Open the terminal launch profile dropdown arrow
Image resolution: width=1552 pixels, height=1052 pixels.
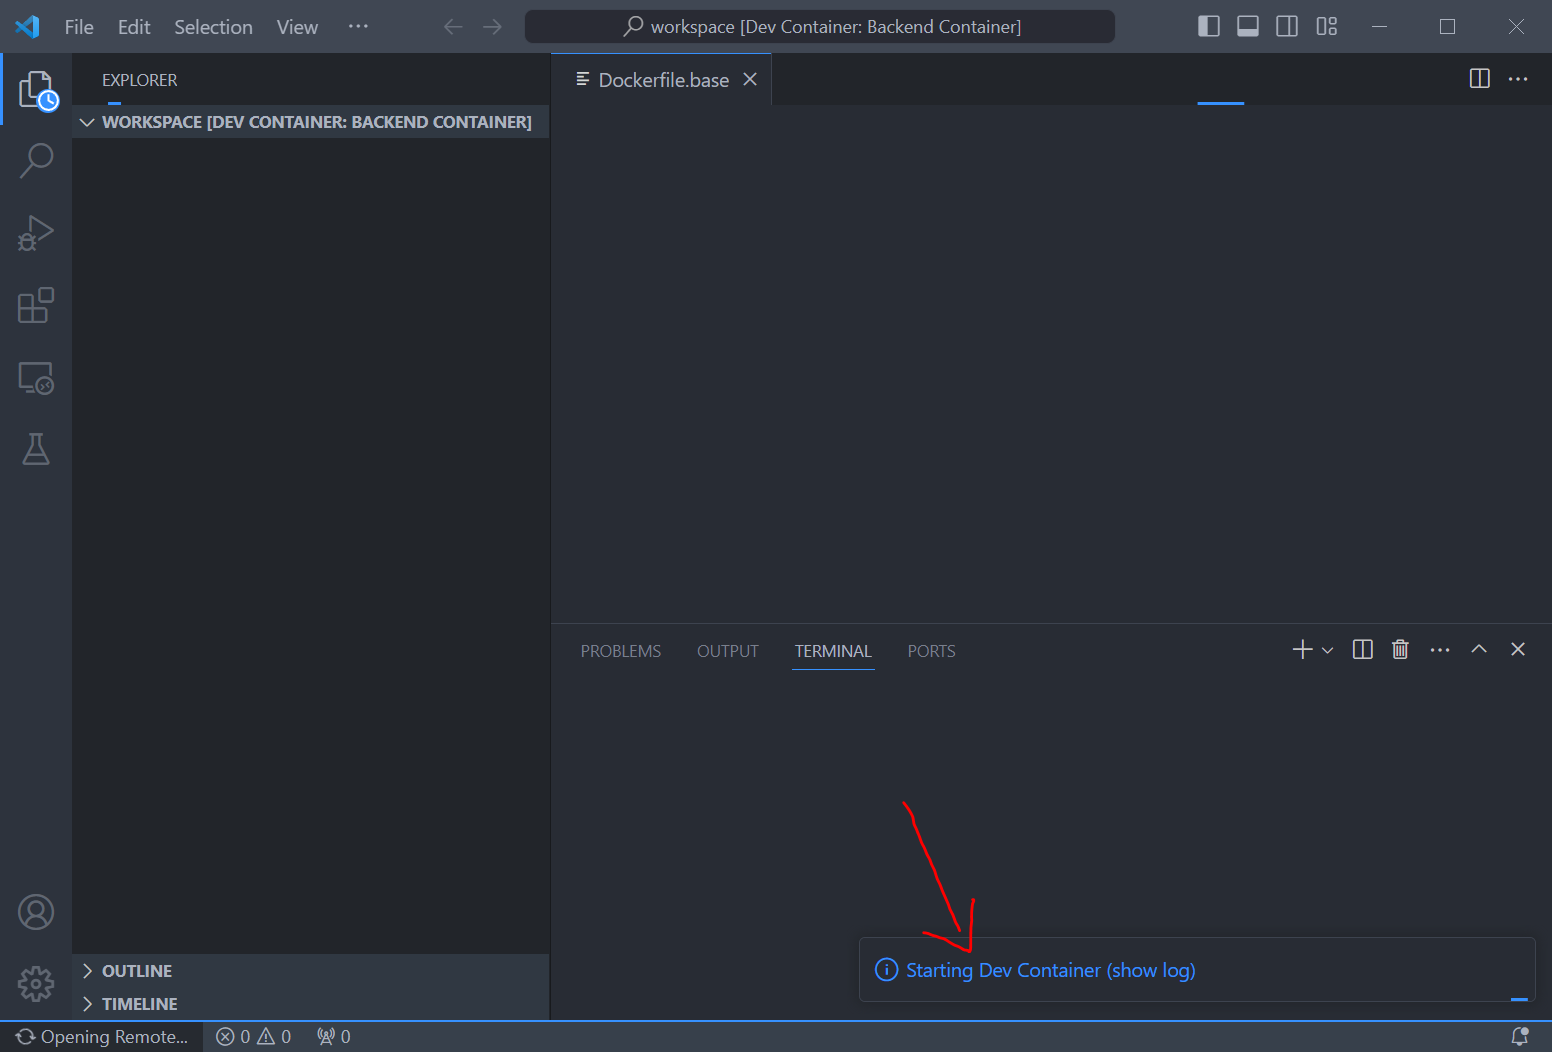pyautogui.click(x=1328, y=650)
